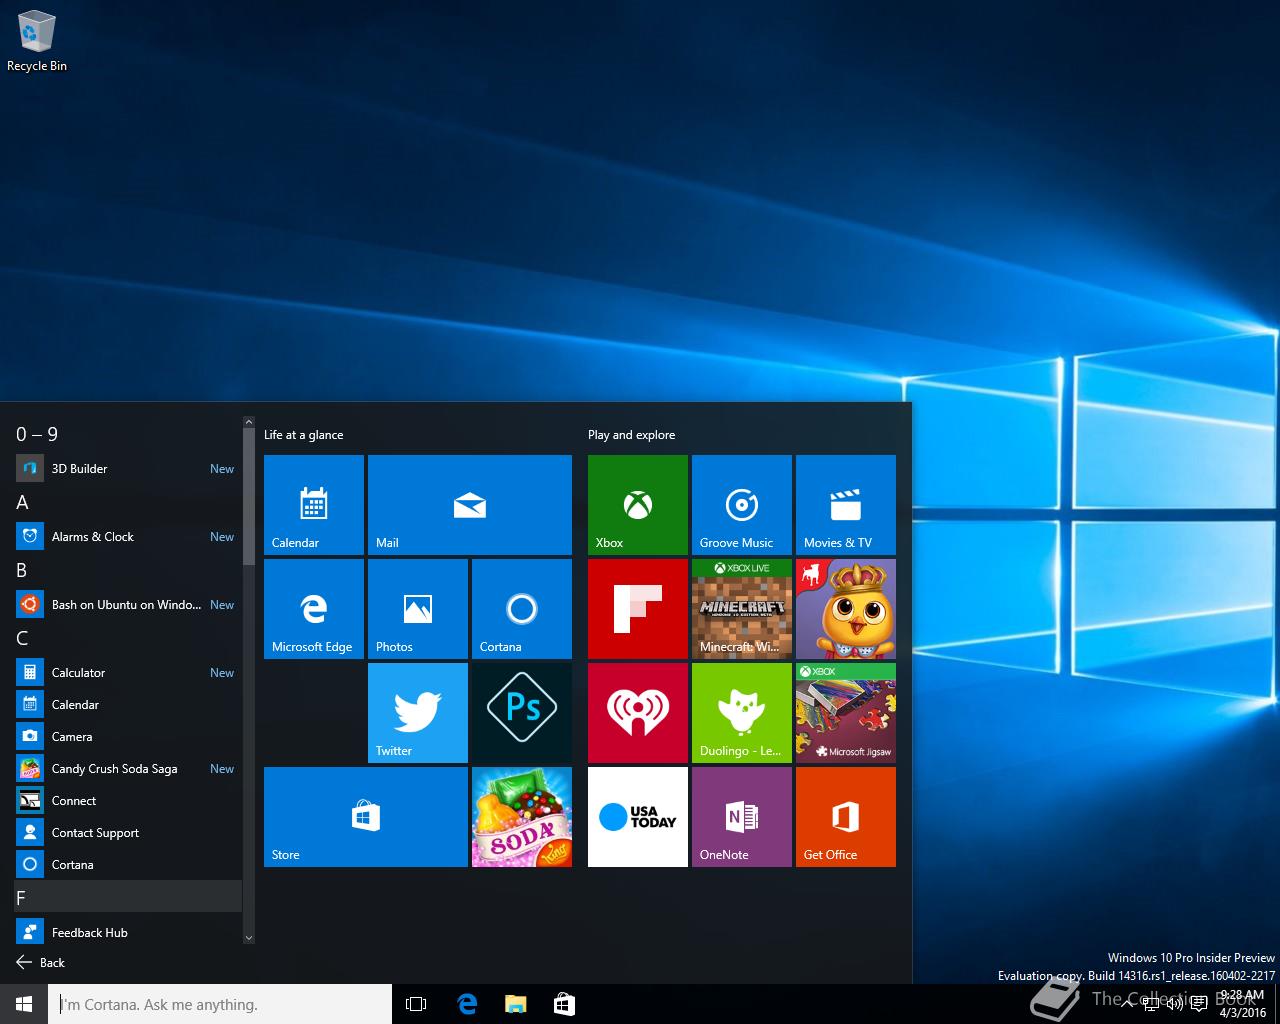
Task: Open the Duolingo tile
Action: tap(742, 713)
